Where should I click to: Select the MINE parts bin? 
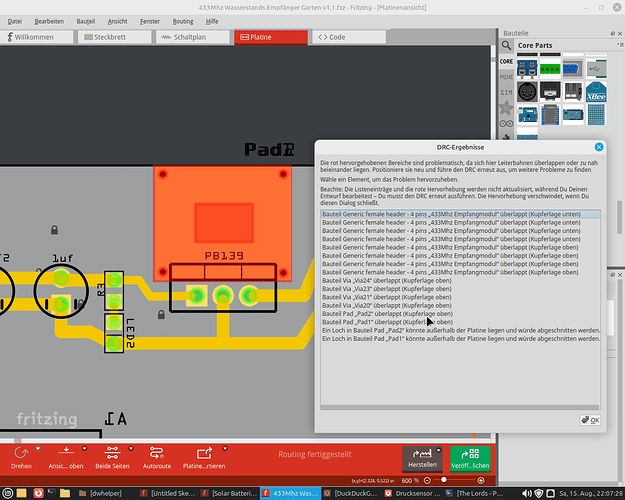point(506,77)
